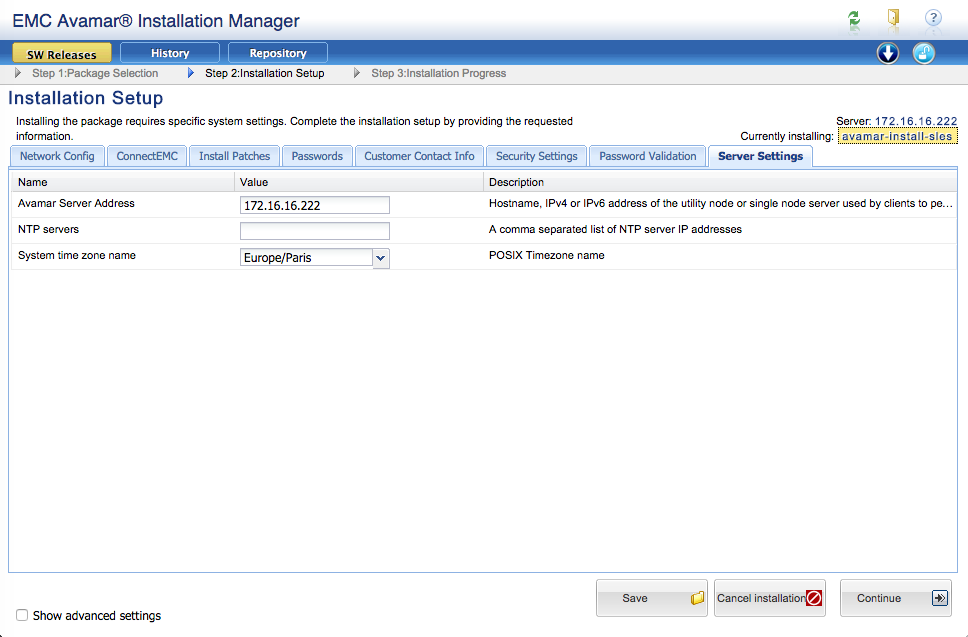Click the Avamar Server Address field
This screenshot has height=637, width=968.
click(314, 205)
